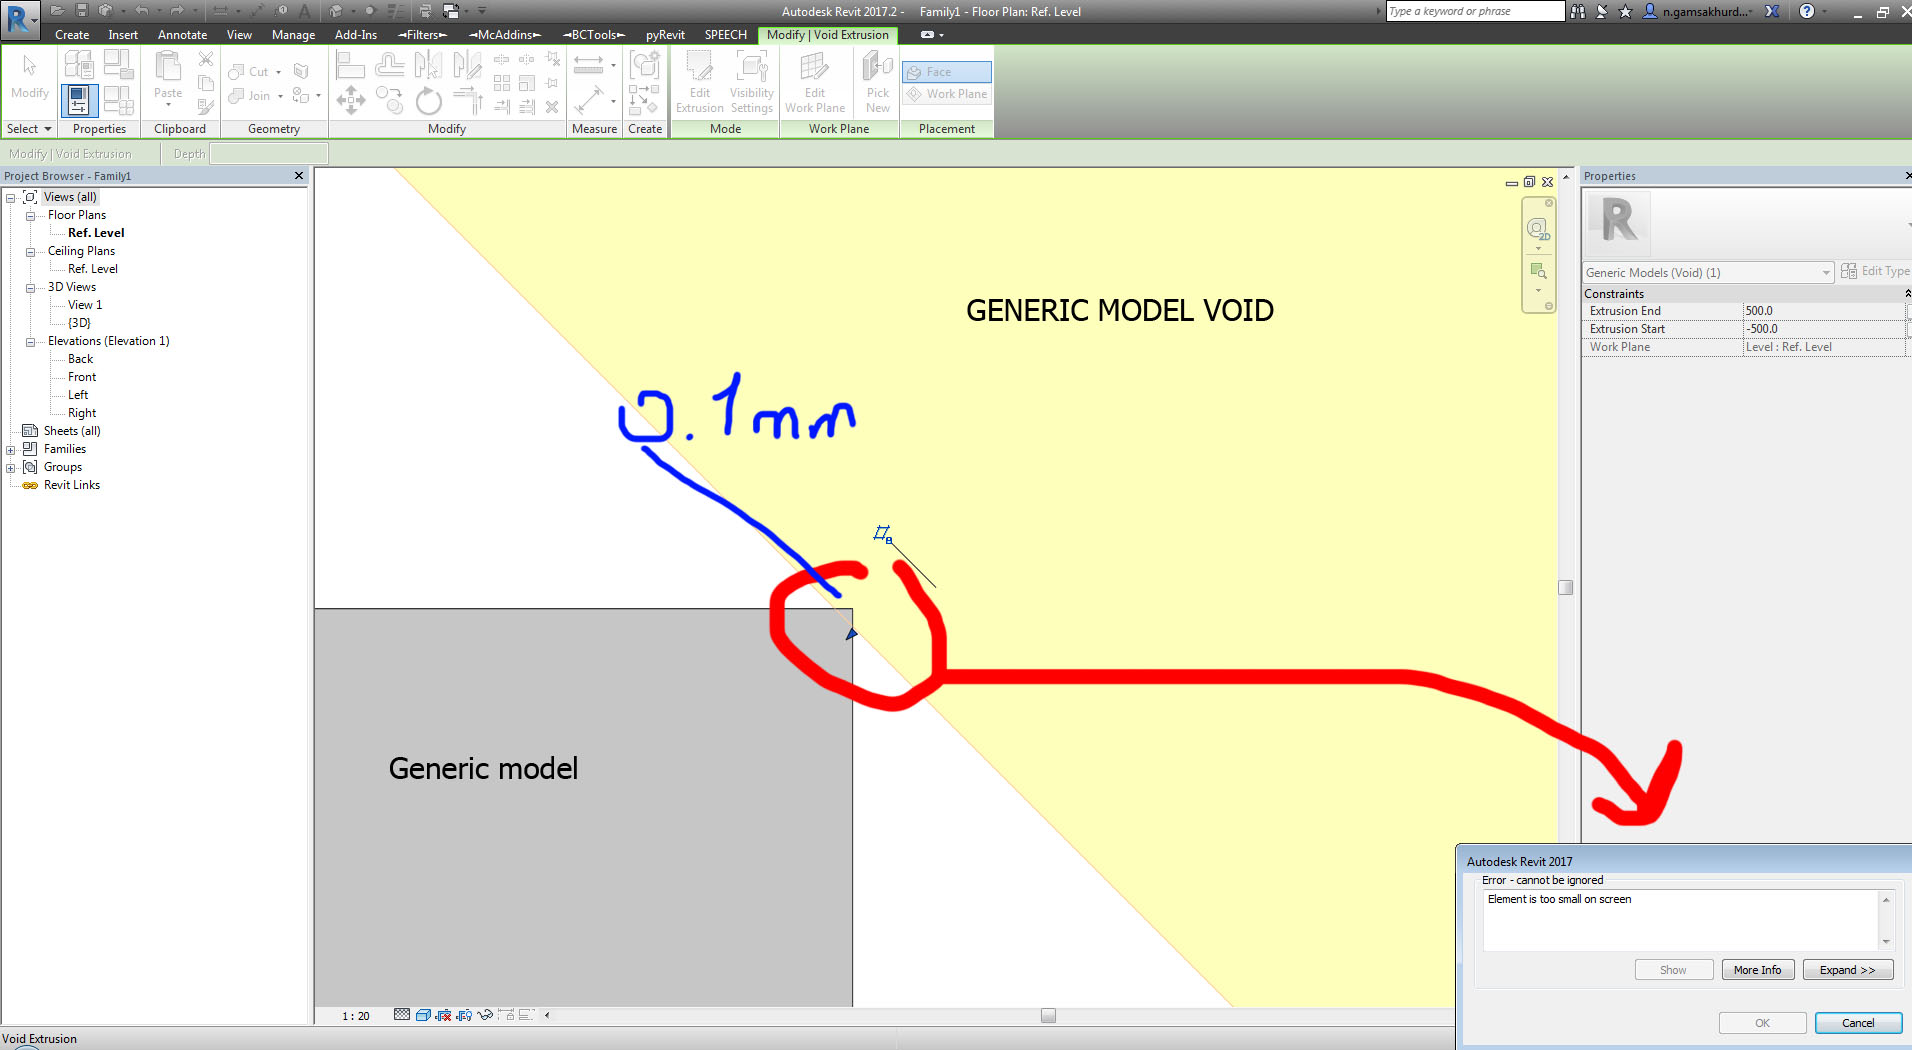Click the Visual Style icon in view bar
The image size is (1912, 1050).
[423, 1015]
